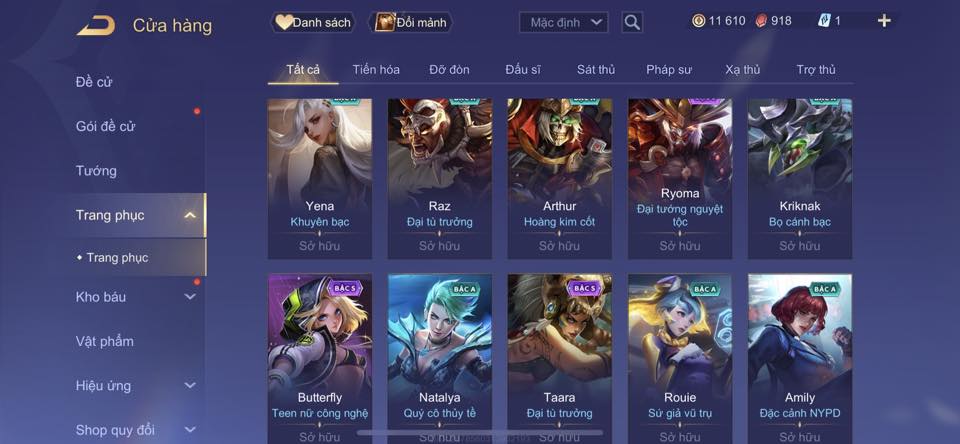The height and width of the screenshot is (444, 960).
Task: Collapse the Trang phục sidebar section
Action: 190,215
